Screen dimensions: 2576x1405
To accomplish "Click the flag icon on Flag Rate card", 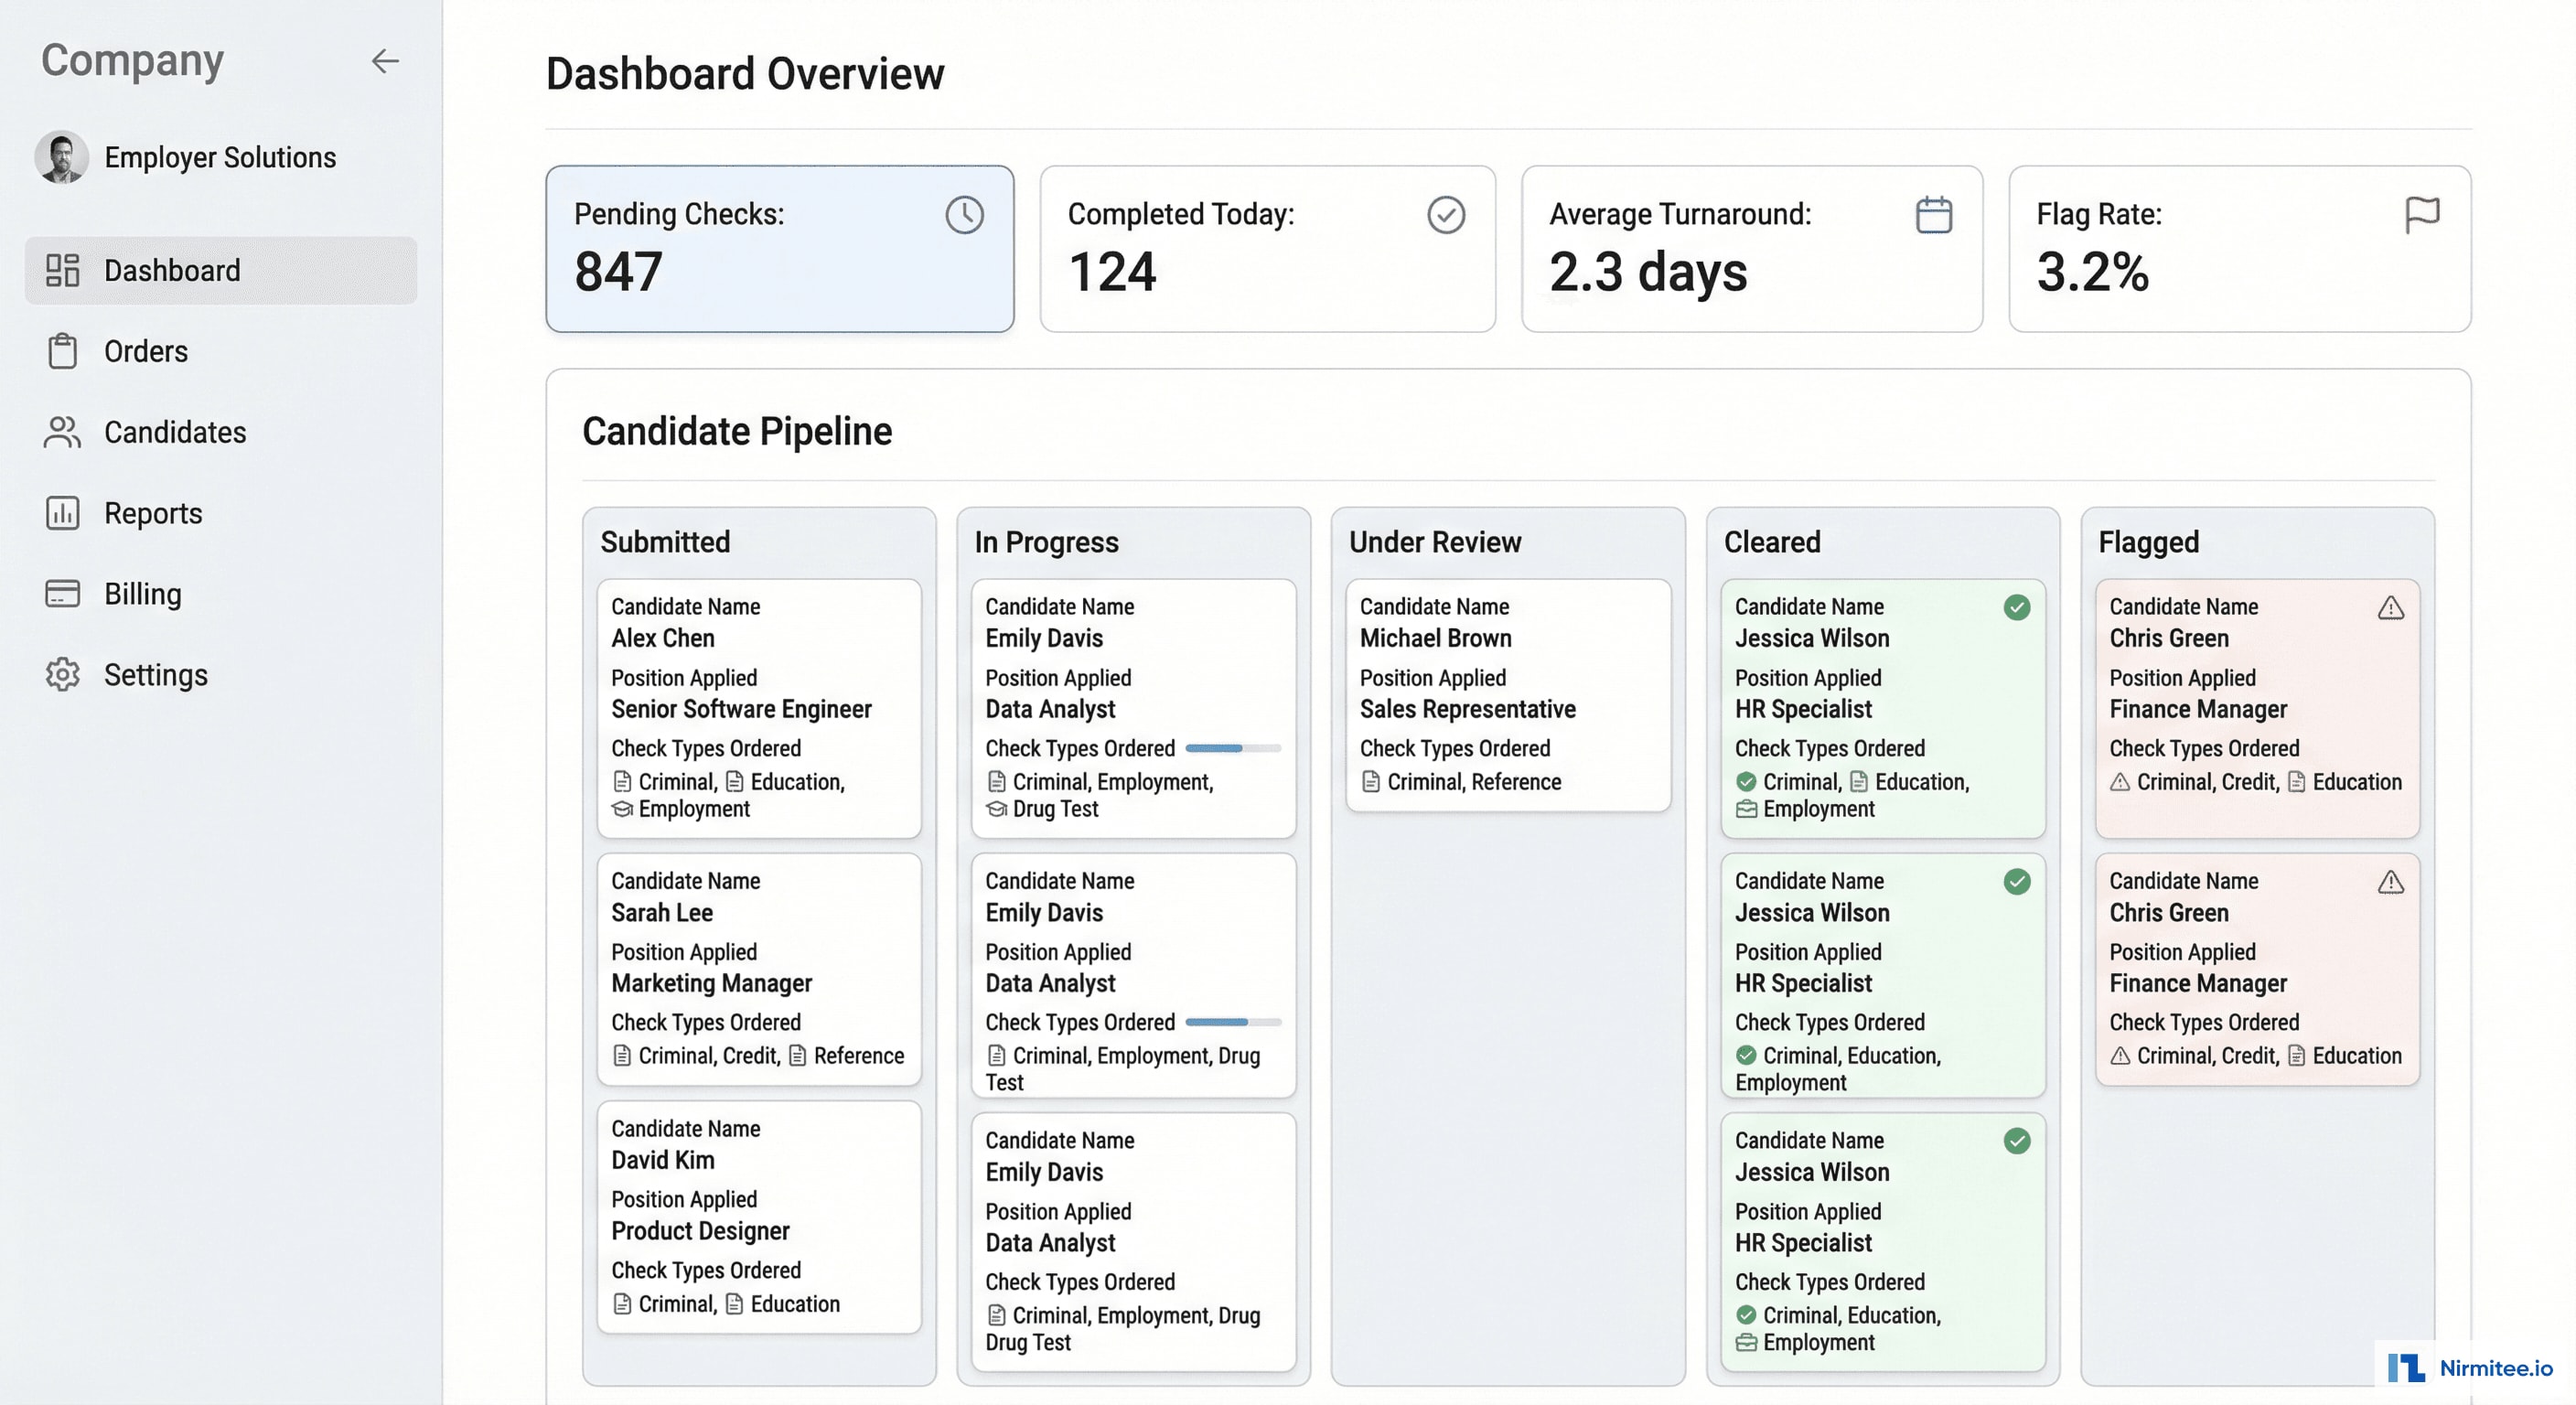I will click(2423, 213).
